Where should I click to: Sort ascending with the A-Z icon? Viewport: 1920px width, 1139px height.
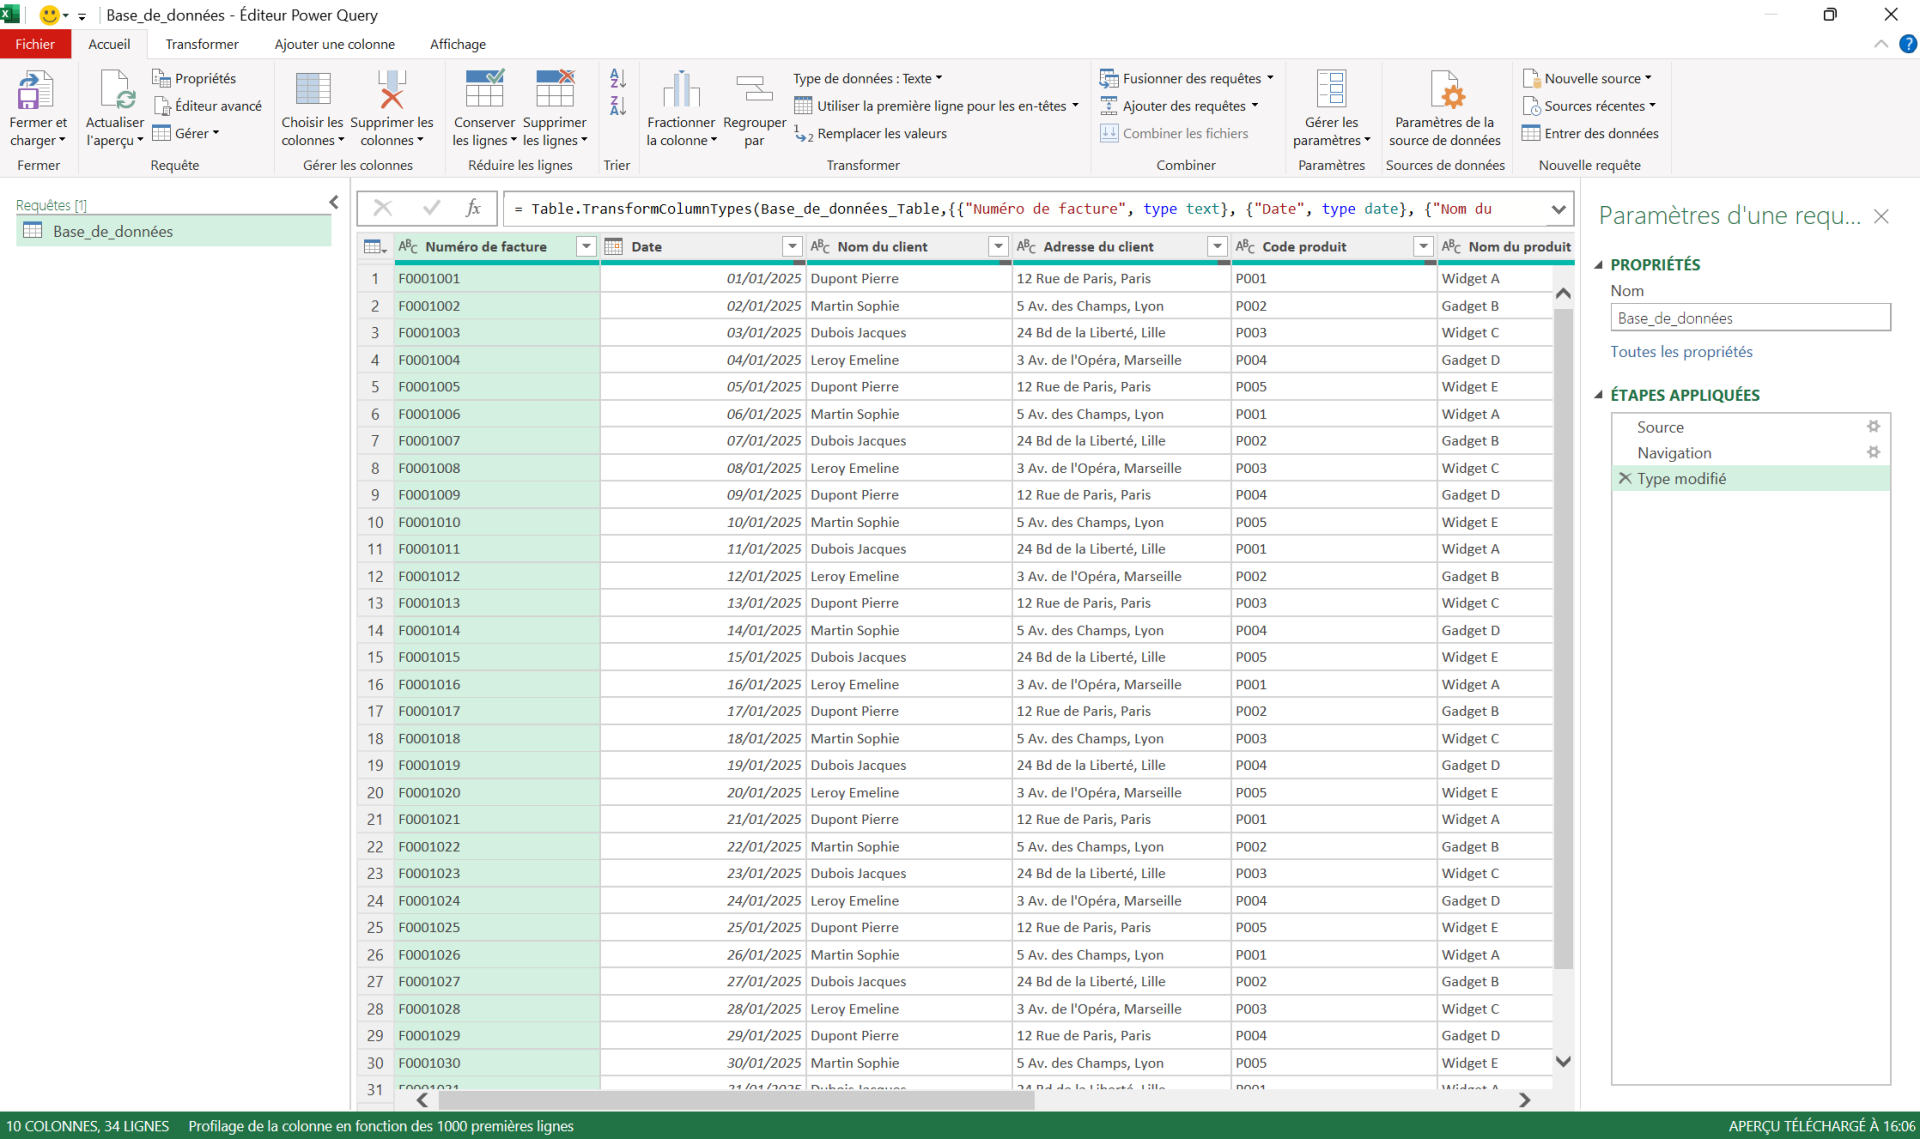[618, 78]
